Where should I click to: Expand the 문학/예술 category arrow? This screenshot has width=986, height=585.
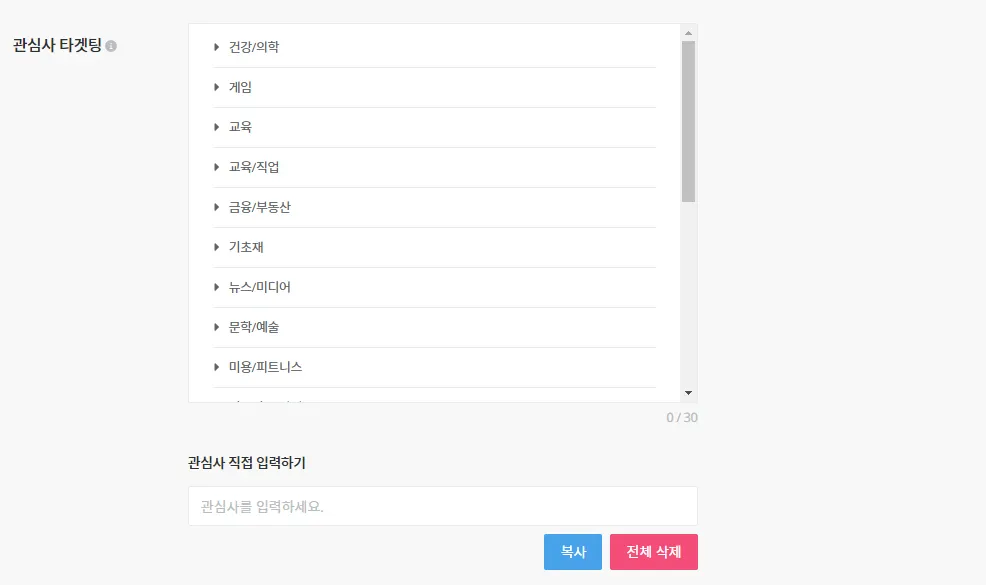pyautogui.click(x=216, y=327)
